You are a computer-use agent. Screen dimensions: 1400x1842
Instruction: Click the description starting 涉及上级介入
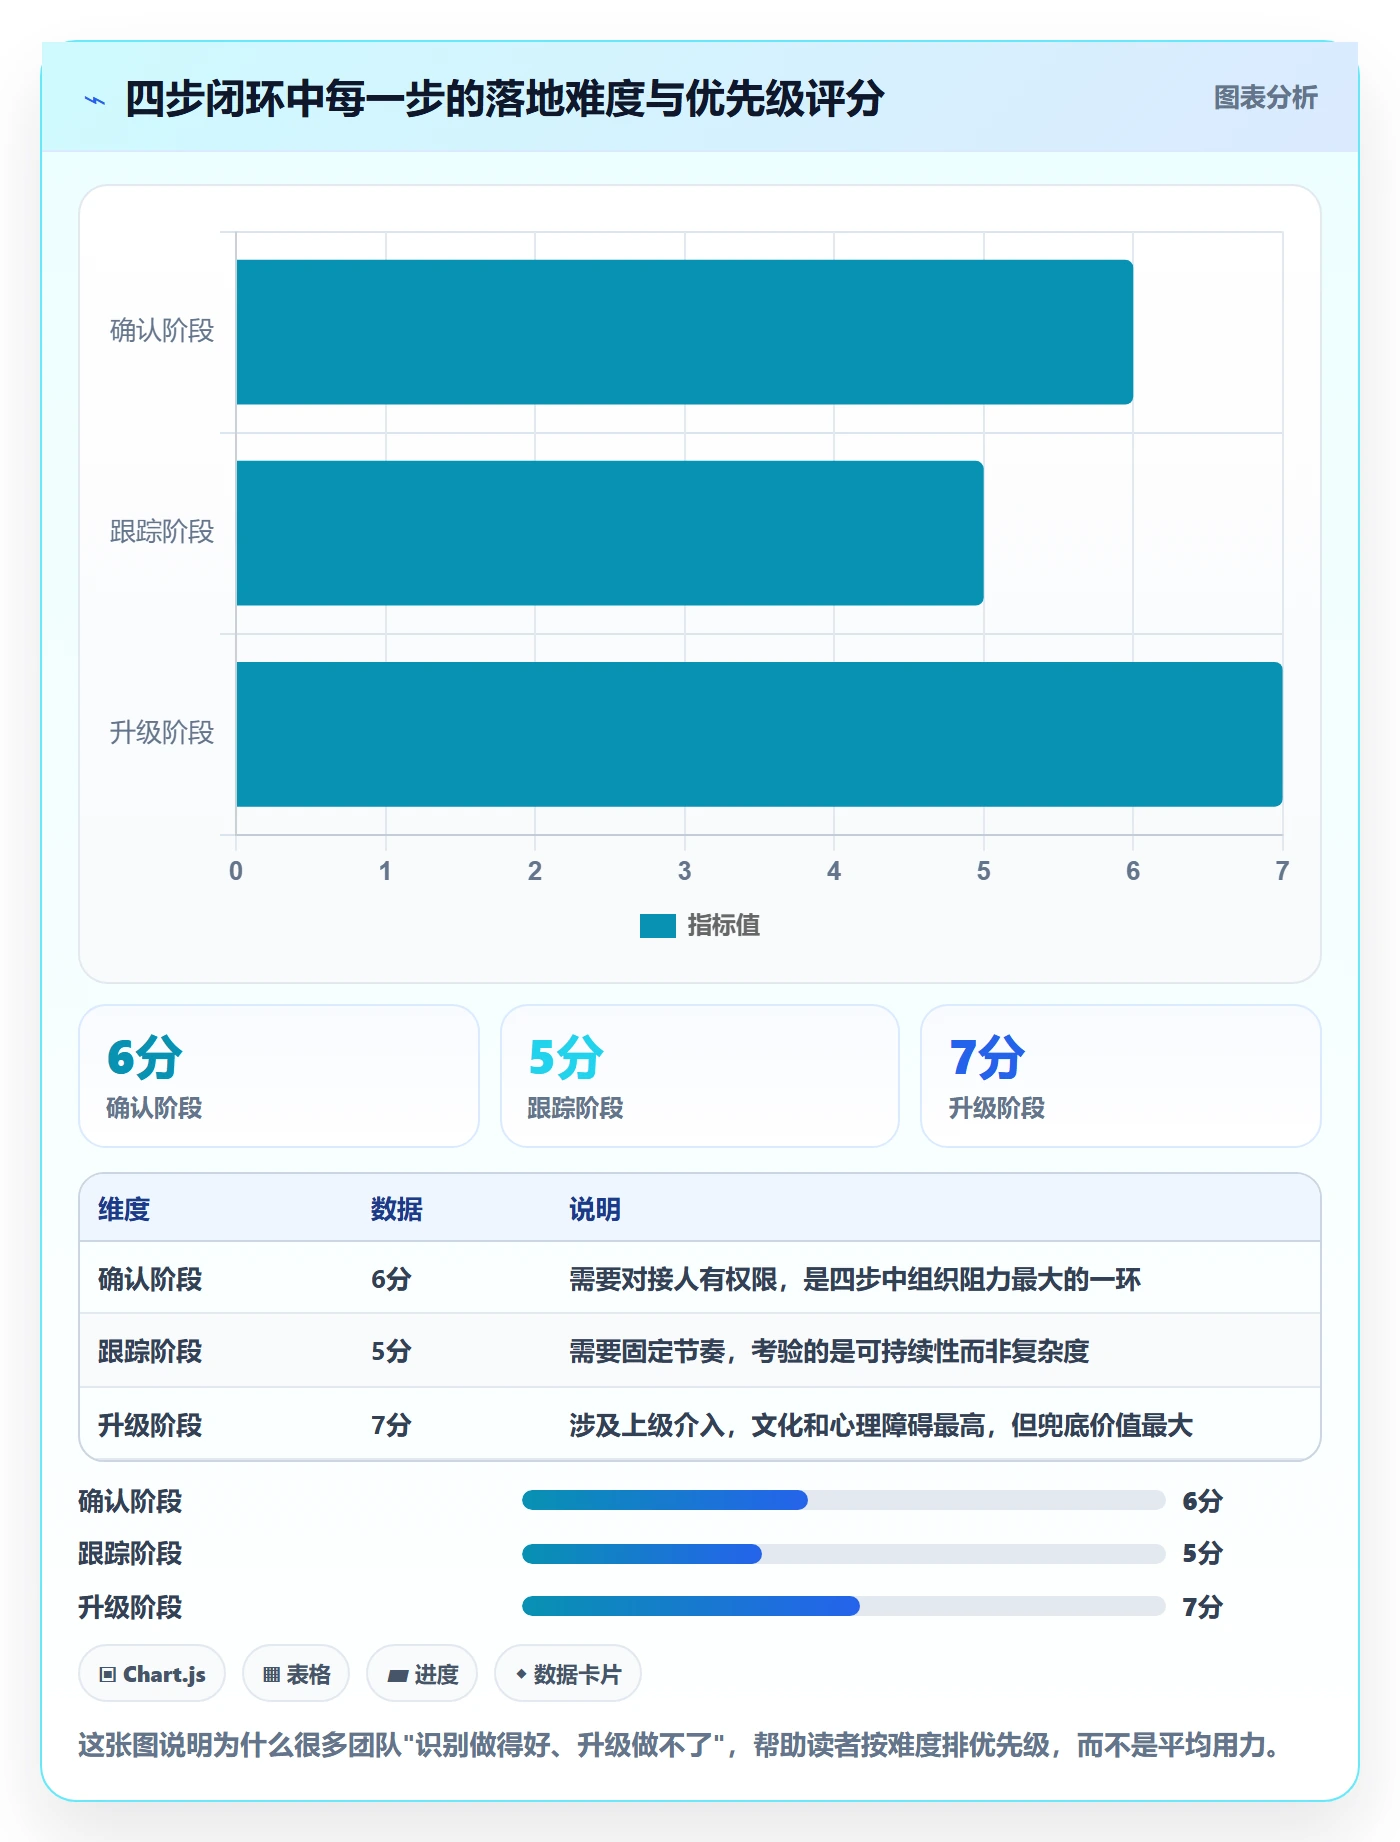coord(881,1425)
